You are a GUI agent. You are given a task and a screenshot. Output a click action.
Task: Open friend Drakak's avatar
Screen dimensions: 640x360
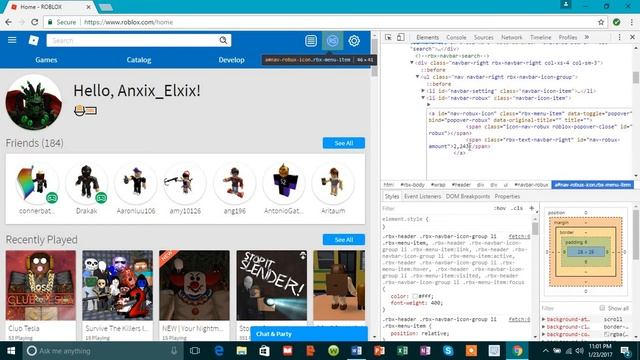tap(87, 182)
